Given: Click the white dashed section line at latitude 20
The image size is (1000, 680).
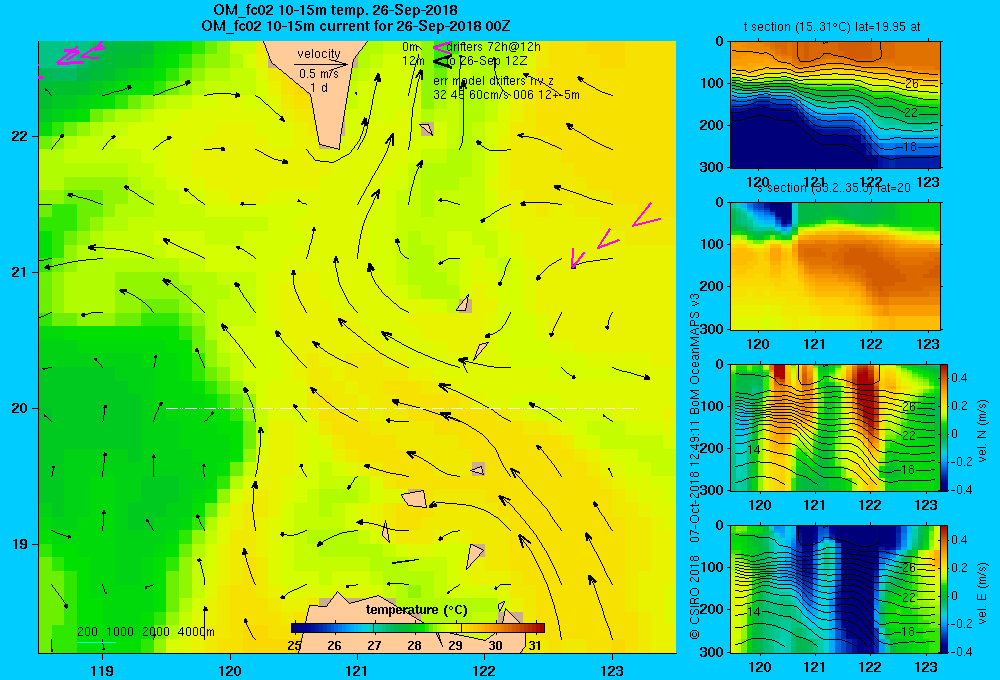Looking at the screenshot, I should click(401, 408).
